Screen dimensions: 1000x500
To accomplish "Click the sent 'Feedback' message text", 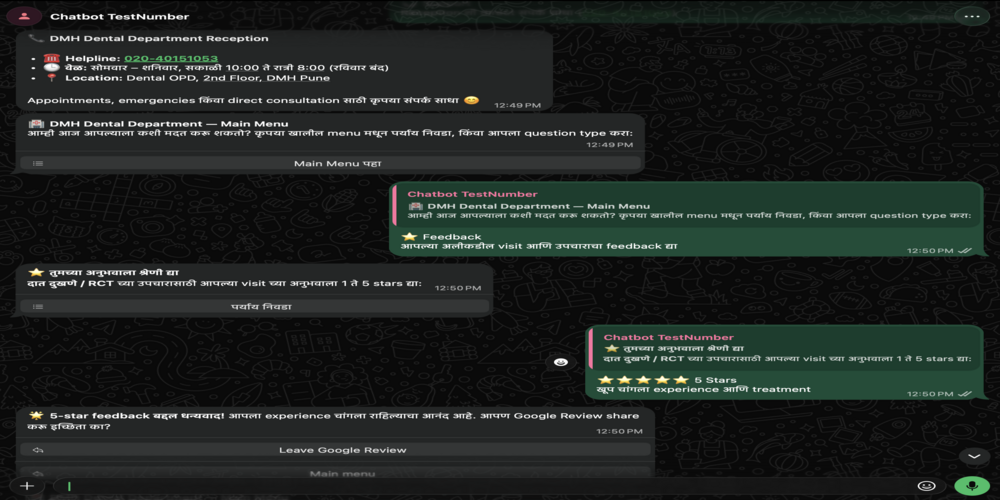I will [452, 237].
